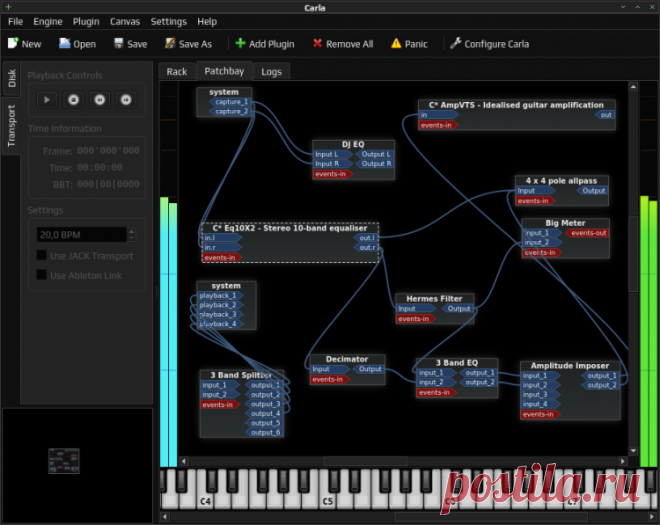Open the Help menu
The height and width of the screenshot is (525, 660).
click(x=207, y=21)
